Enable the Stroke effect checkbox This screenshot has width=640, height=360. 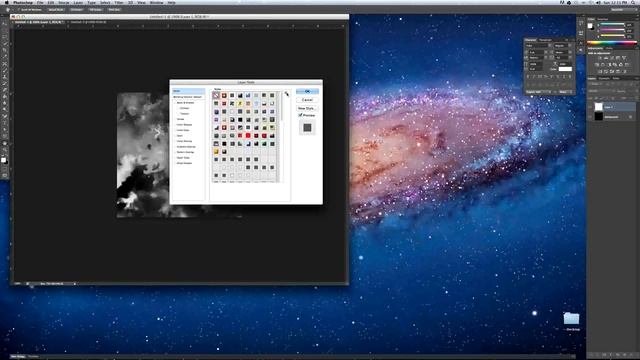pos(175,119)
